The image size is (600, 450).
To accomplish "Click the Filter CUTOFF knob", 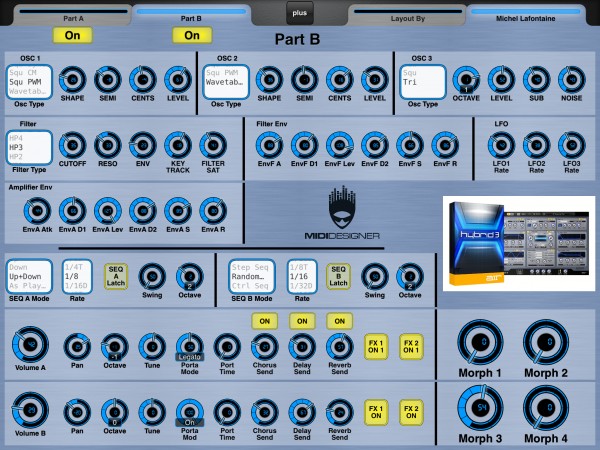I will 72,145.
